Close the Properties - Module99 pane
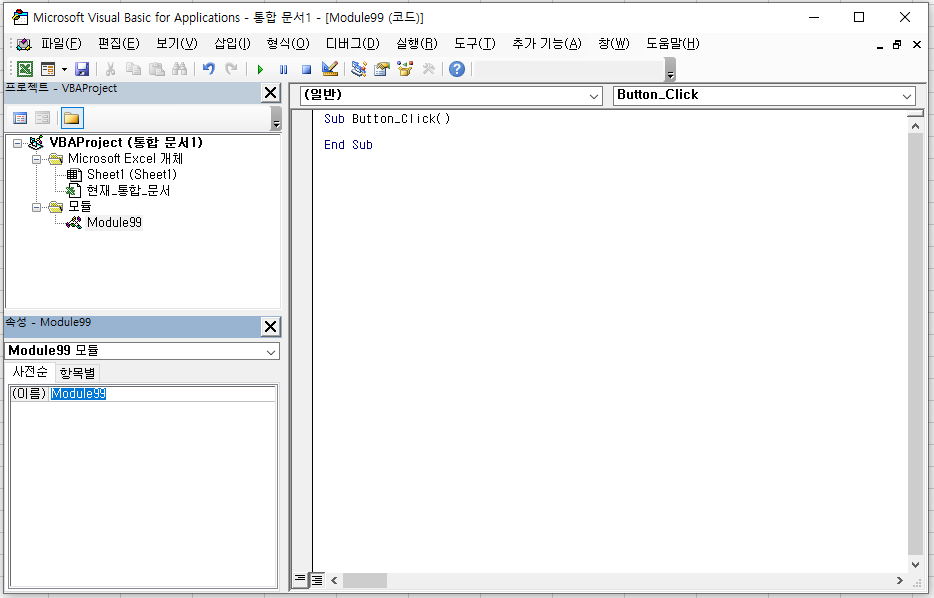 [270, 326]
